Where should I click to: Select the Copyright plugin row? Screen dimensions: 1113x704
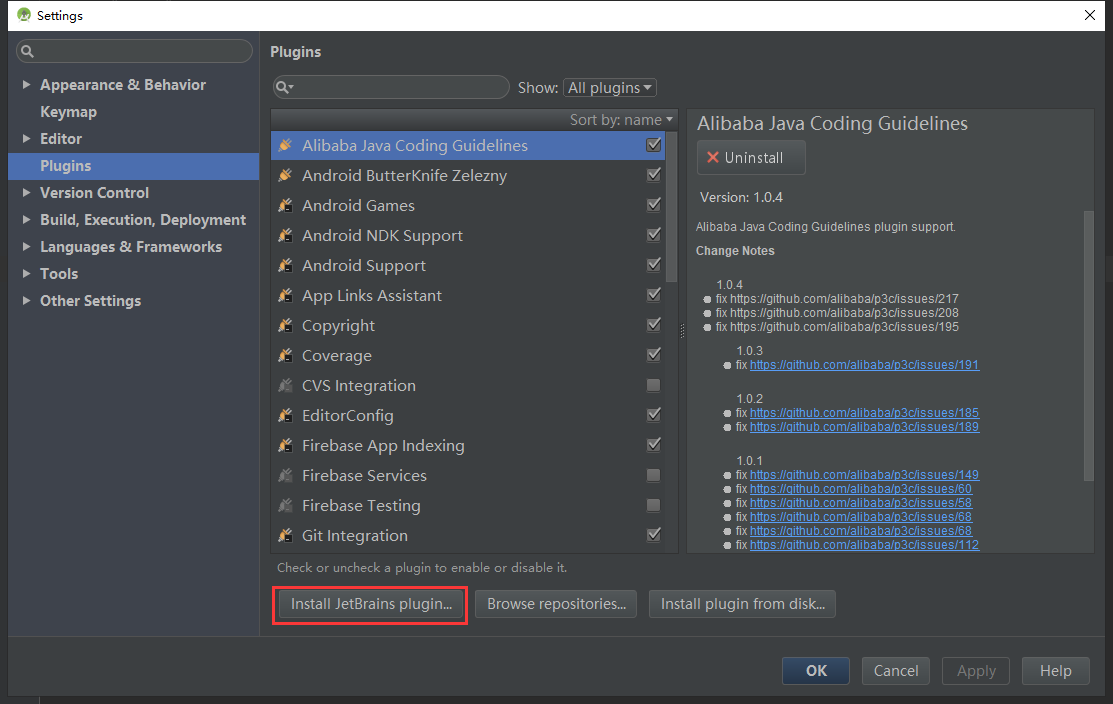click(x=468, y=325)
